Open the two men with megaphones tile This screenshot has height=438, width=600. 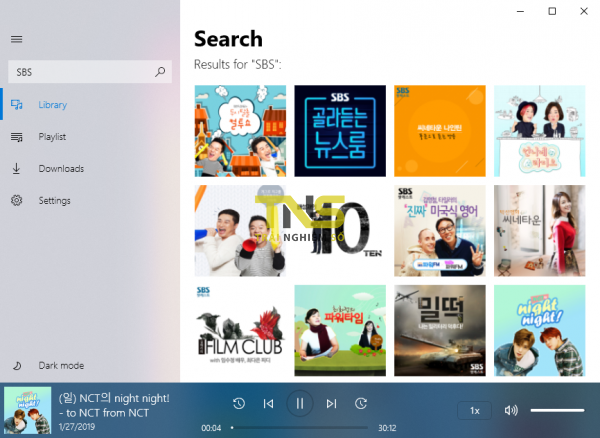click(x=240, y=231)
